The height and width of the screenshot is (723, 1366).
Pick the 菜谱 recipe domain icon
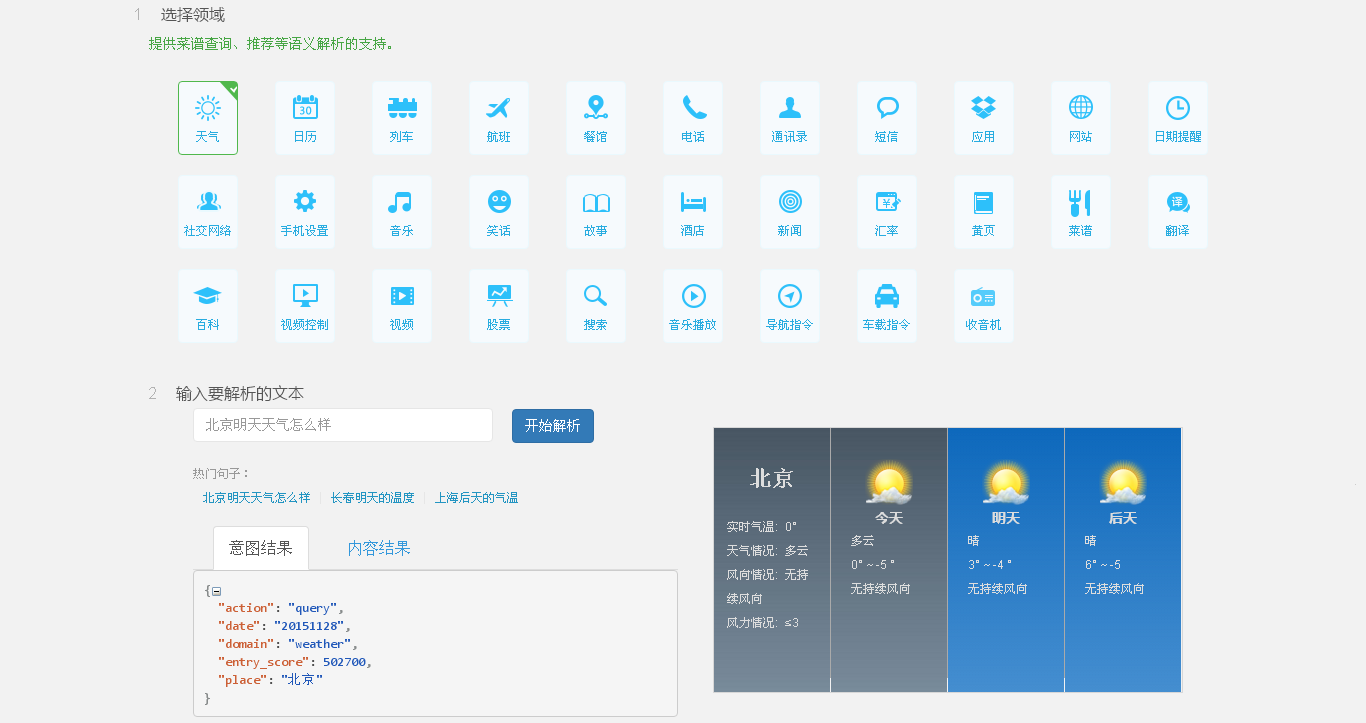coord(1081,212)
